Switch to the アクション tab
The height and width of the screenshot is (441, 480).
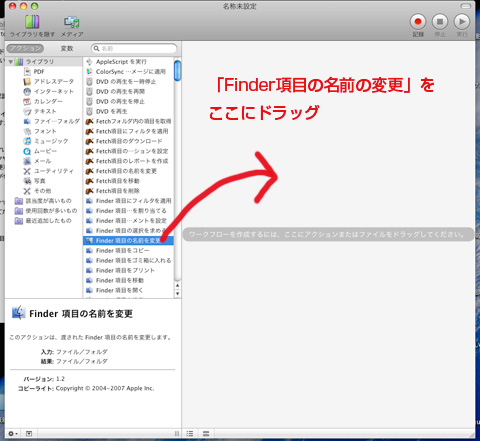(25, 49)
